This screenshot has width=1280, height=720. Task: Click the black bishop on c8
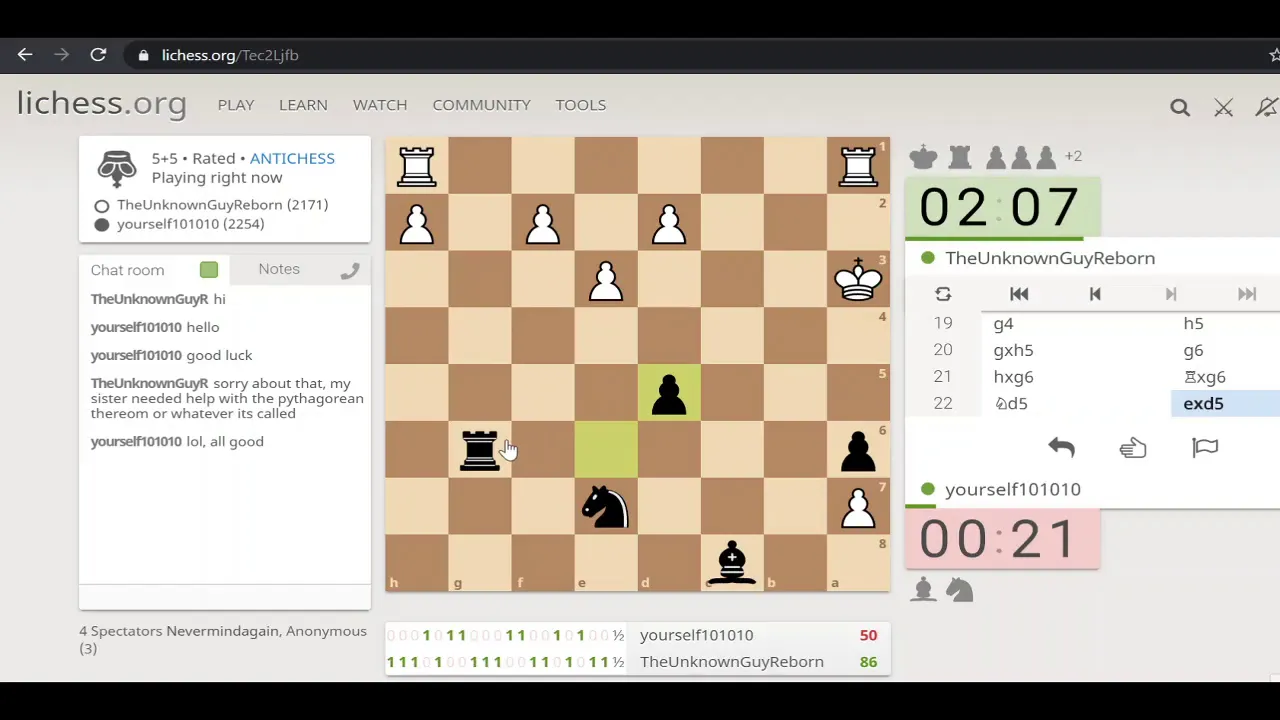click(x=732, y=562)
